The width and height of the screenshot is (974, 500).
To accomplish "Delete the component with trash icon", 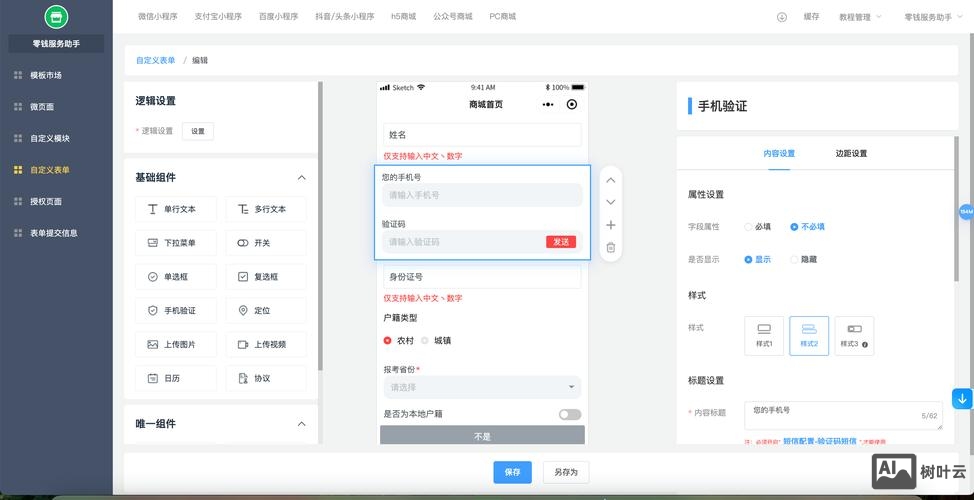I will click(x=611, y=247).
